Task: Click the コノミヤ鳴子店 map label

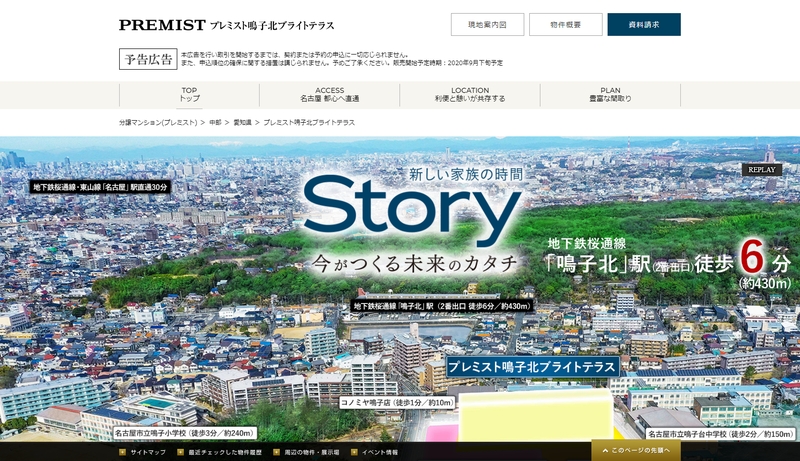Action: tap(397, 402)
